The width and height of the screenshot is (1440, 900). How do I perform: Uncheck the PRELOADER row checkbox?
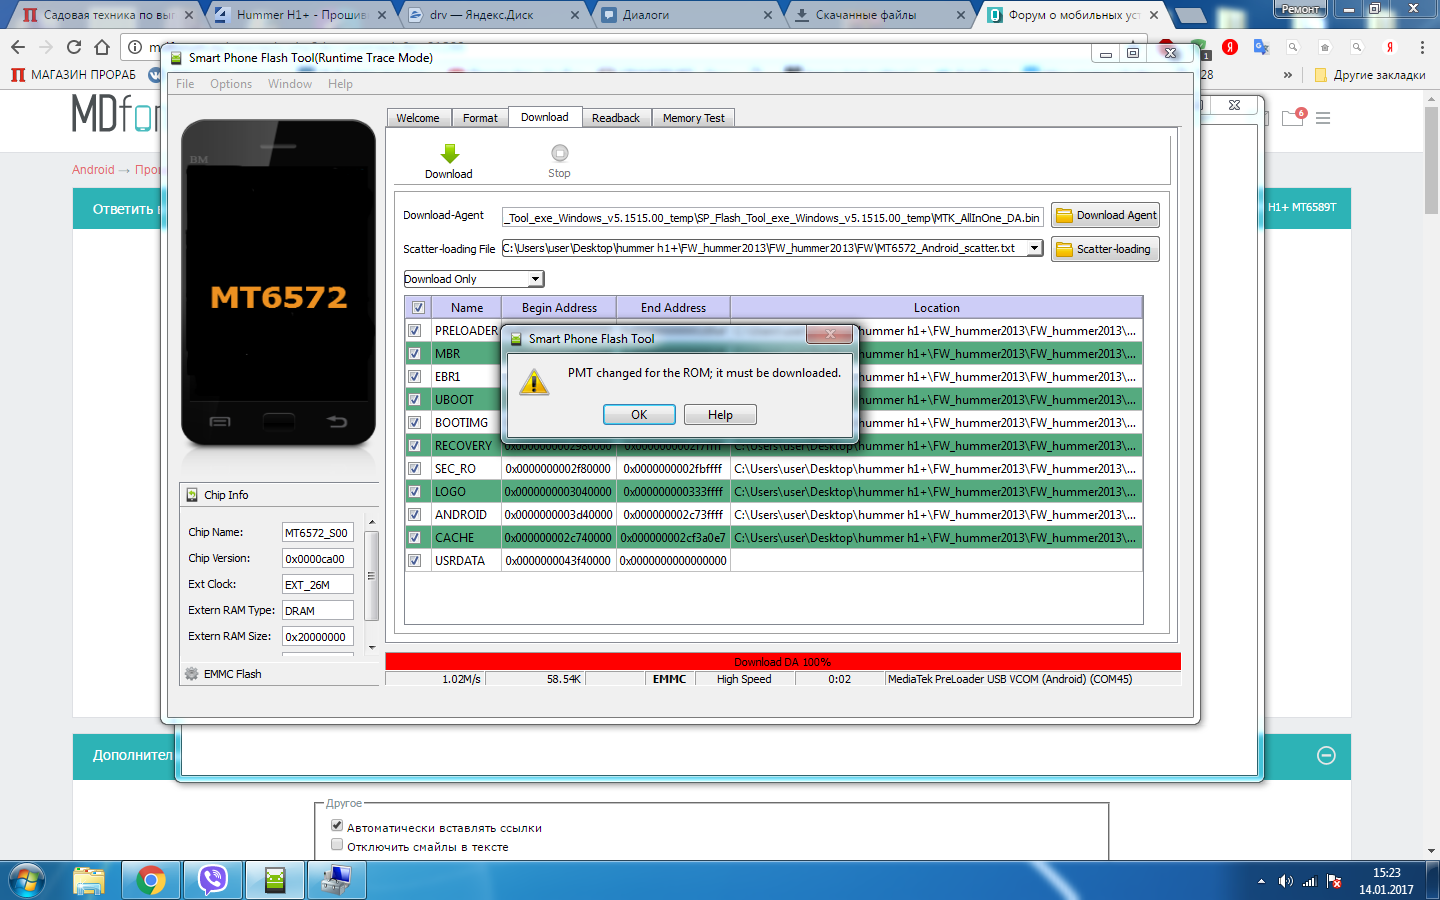[414, 330]
